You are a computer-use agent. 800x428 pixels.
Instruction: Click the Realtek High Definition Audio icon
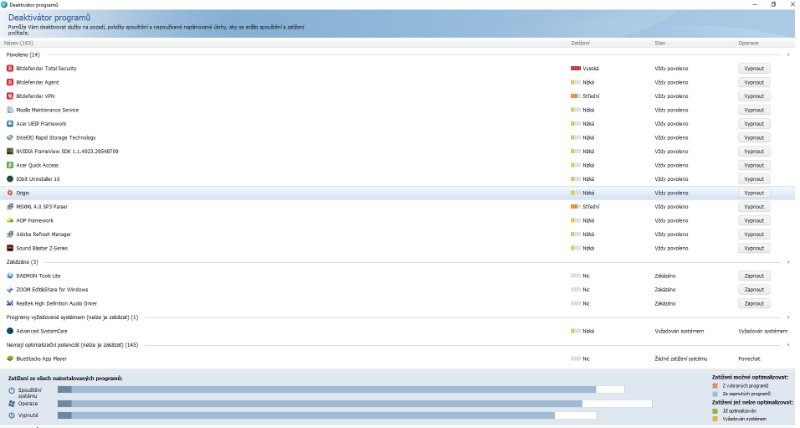click(x=10, y=304)
